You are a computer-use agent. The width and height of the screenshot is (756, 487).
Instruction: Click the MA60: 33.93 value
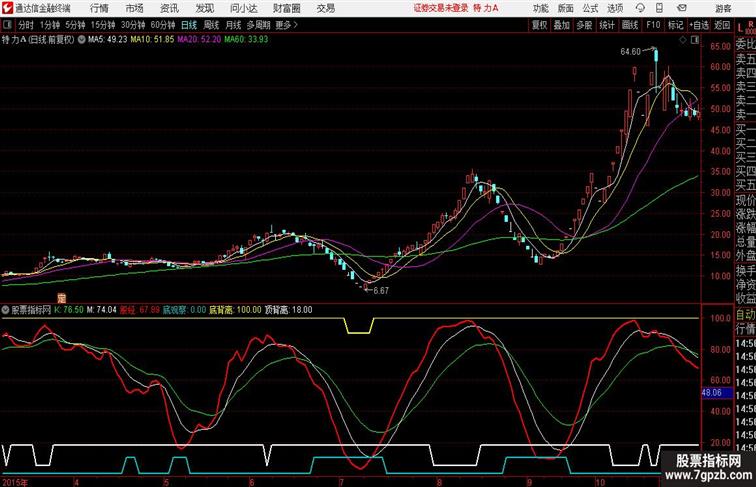(246, 40)
